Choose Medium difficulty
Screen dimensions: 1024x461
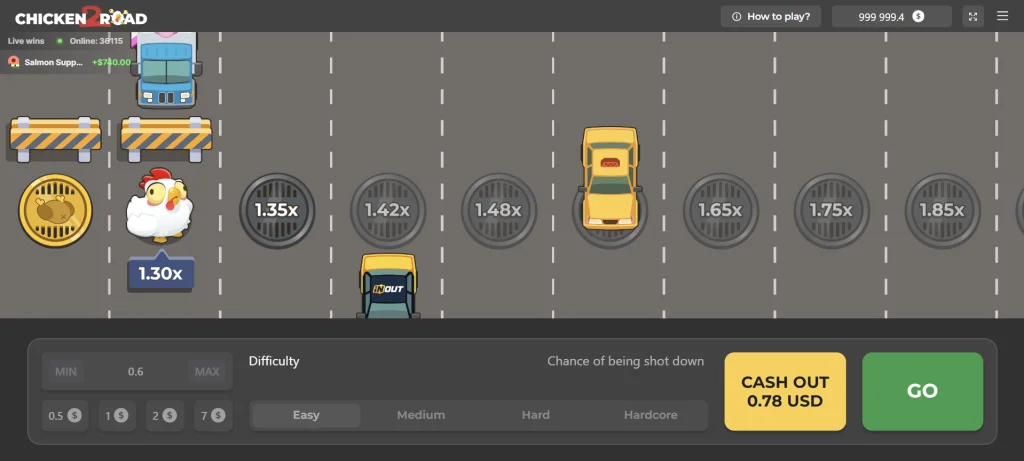421,415
